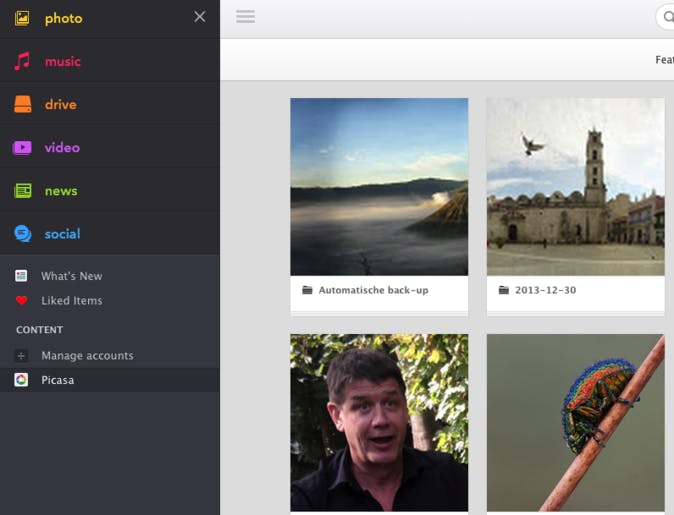Screen dimensions: 674x515
Task: Click the green newspaper icon
Action: click(x=23, y=190)
